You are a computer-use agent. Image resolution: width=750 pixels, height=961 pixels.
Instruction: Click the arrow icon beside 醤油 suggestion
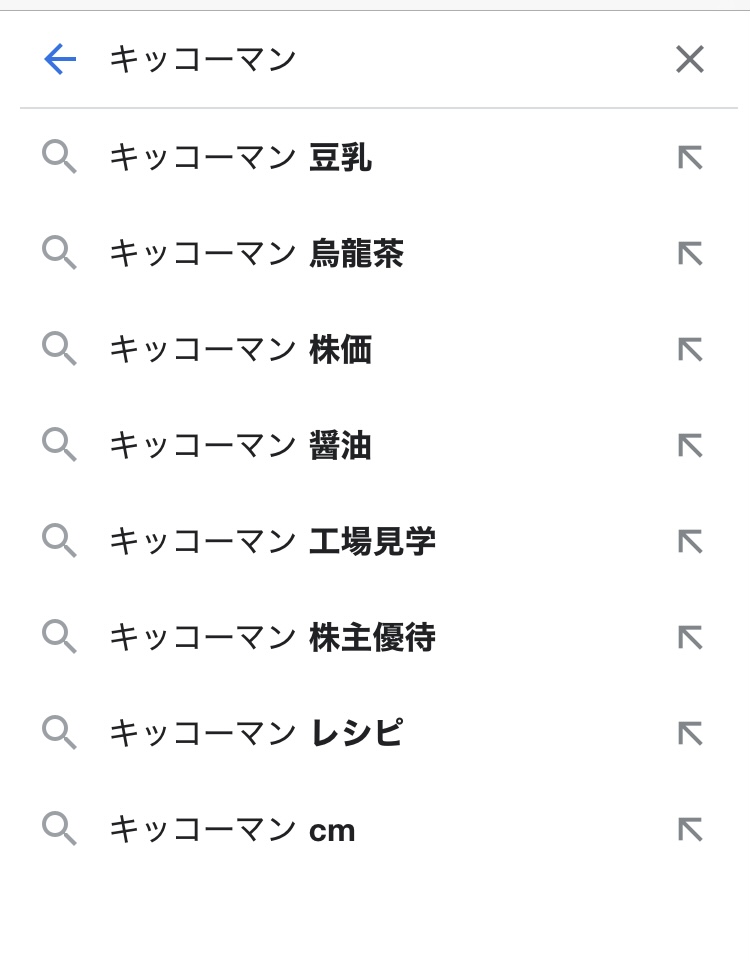pyautogui.click(x=690, y=446)
